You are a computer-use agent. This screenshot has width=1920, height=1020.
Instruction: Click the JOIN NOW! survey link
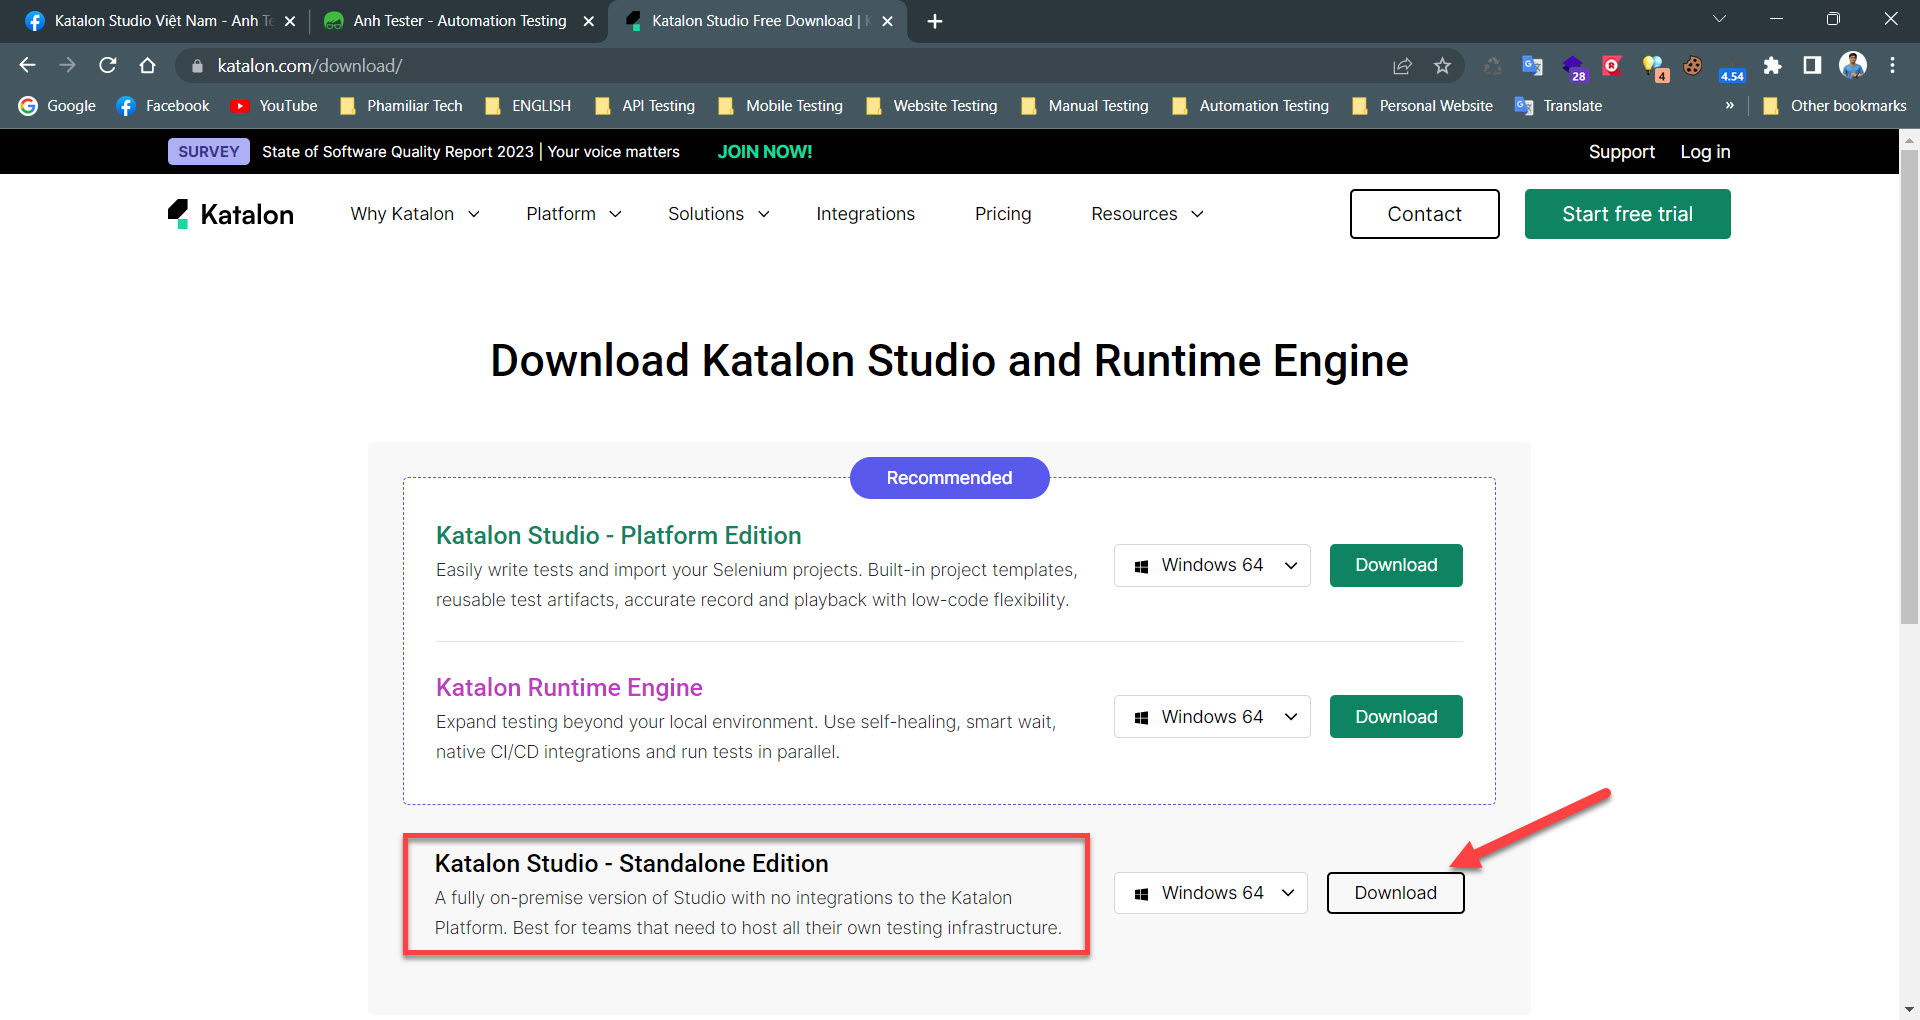coord(765,152)
